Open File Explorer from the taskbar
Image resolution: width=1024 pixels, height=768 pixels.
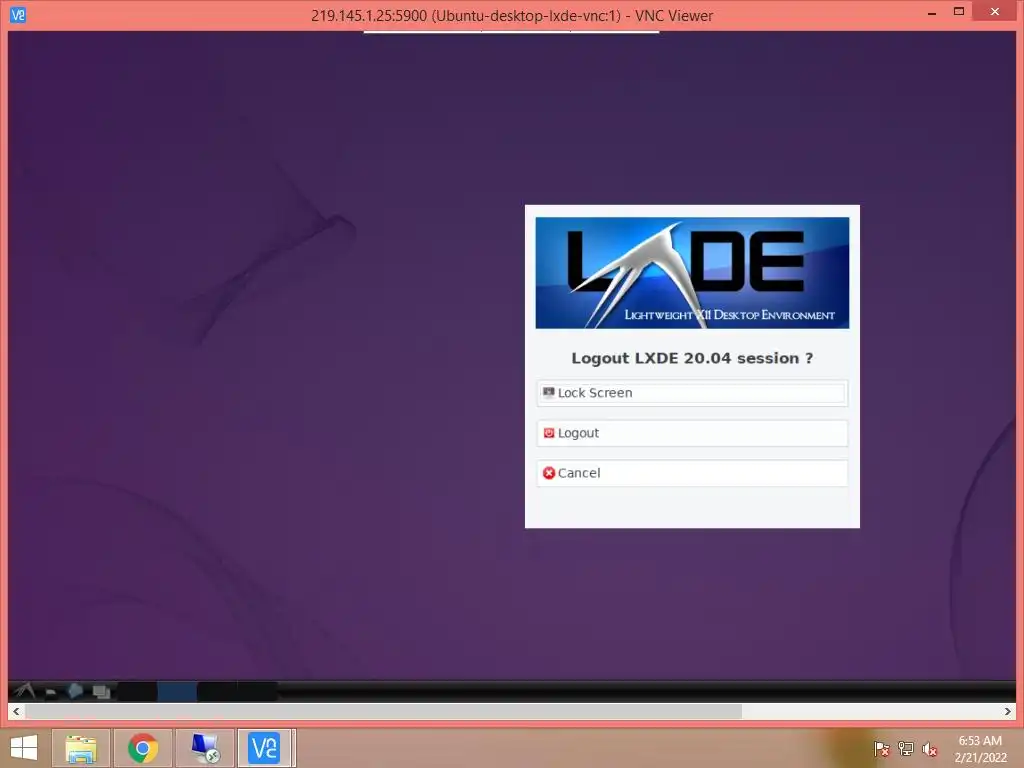[x=81, y=748]
